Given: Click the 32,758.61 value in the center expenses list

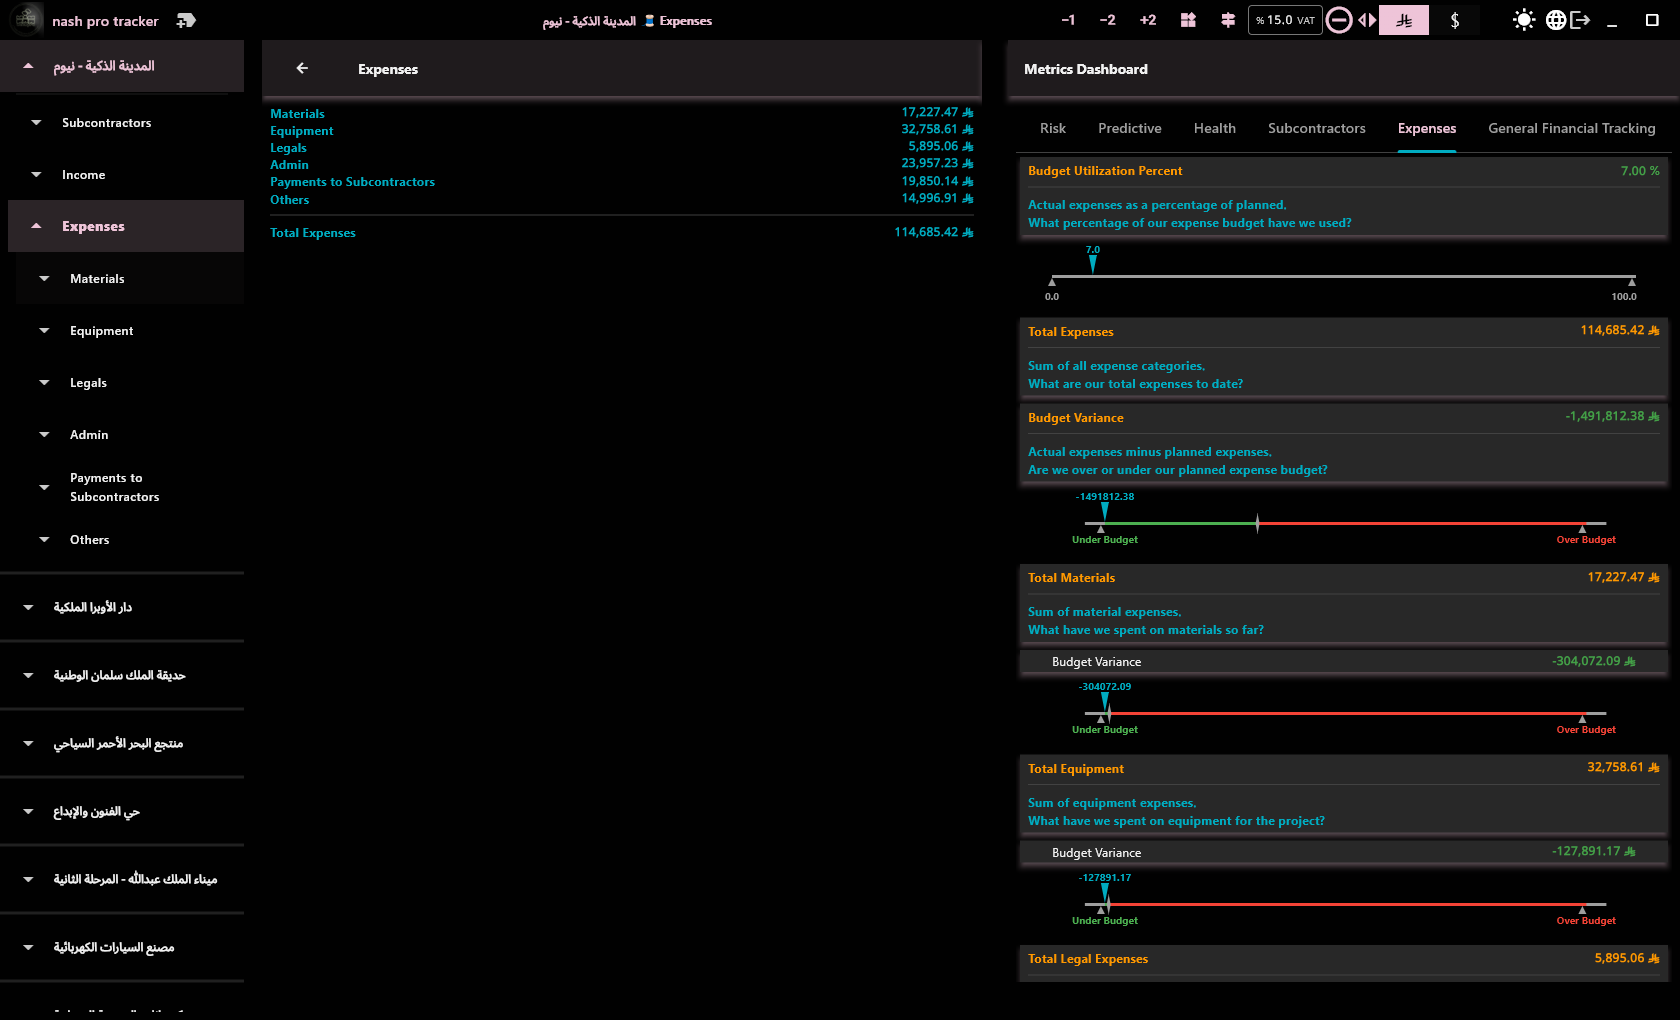Looking at the screenshot, I should pos(937,129).
